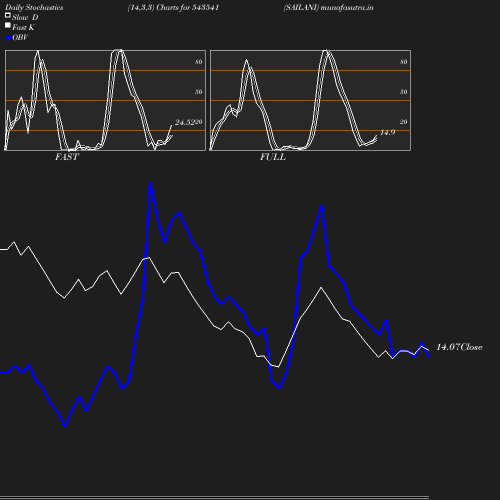Click the 'Slow D' legend label
The width and height of the screenshot is (500, 500).
tap(25, 17)
